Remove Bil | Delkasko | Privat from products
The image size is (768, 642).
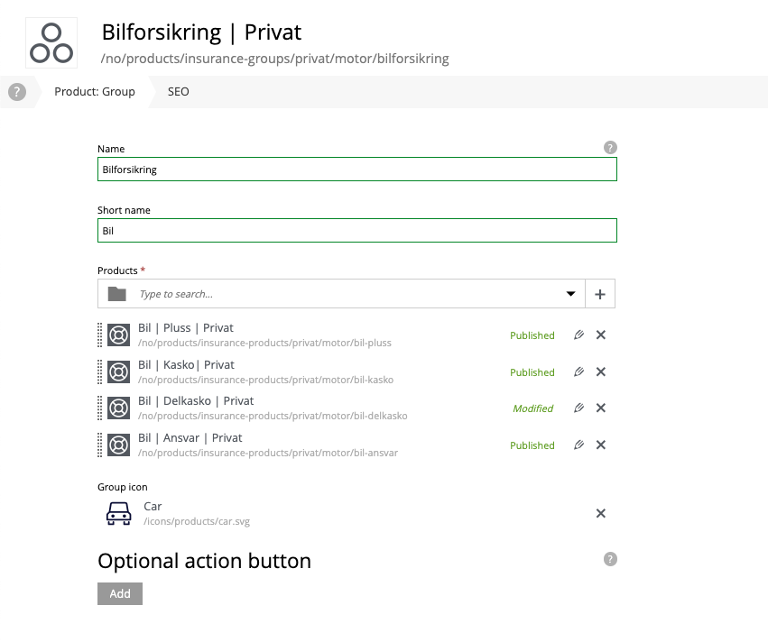(x=600, y=408)
